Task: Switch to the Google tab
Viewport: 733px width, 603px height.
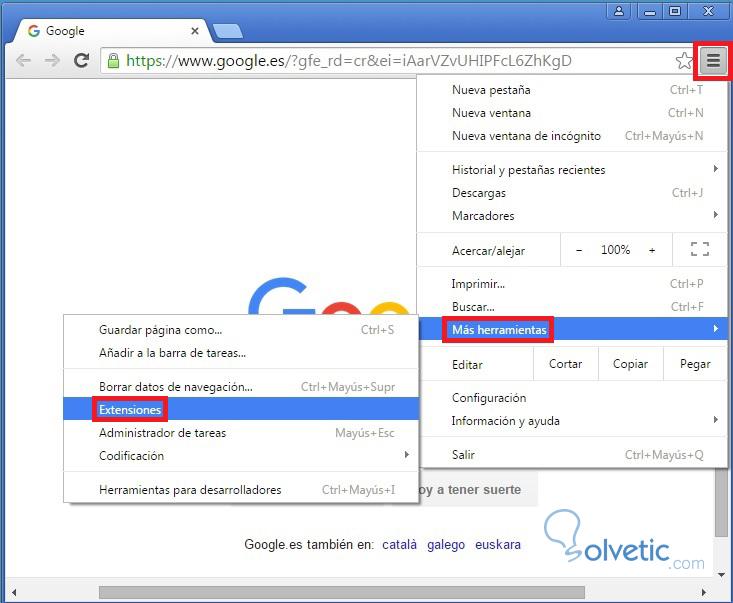Action: click(115, 31)
